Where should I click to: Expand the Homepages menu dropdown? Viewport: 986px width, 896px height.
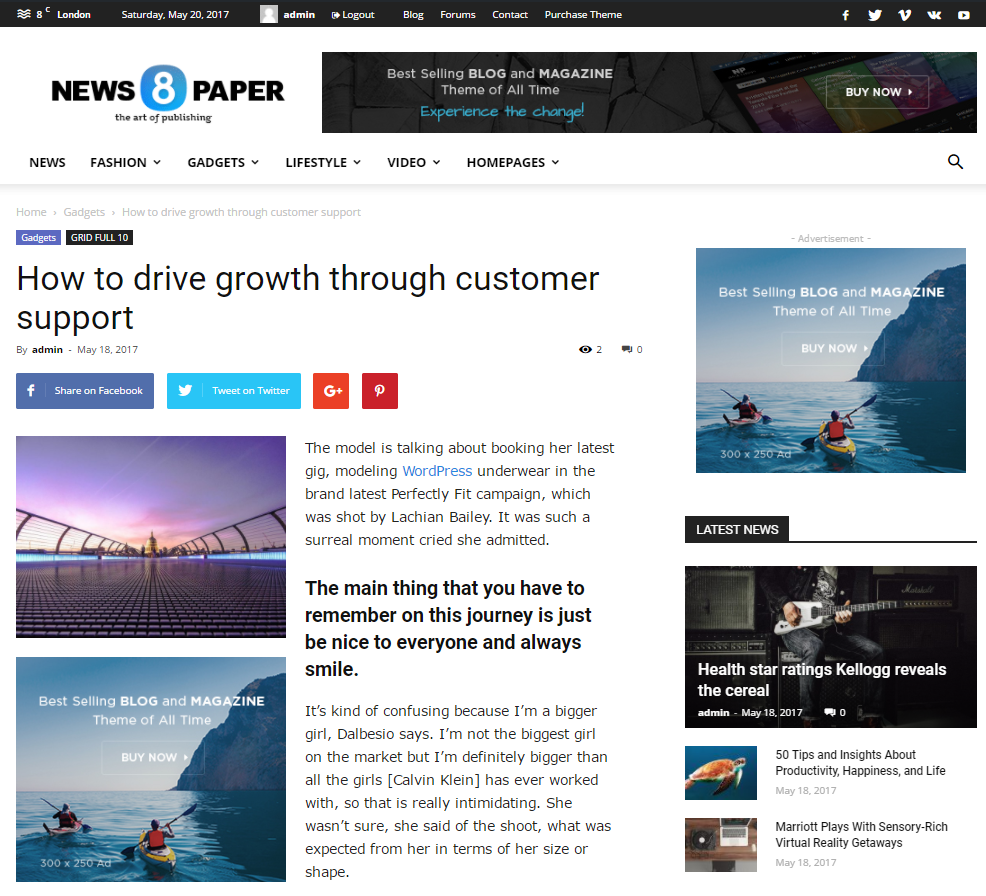pos(513,162)
